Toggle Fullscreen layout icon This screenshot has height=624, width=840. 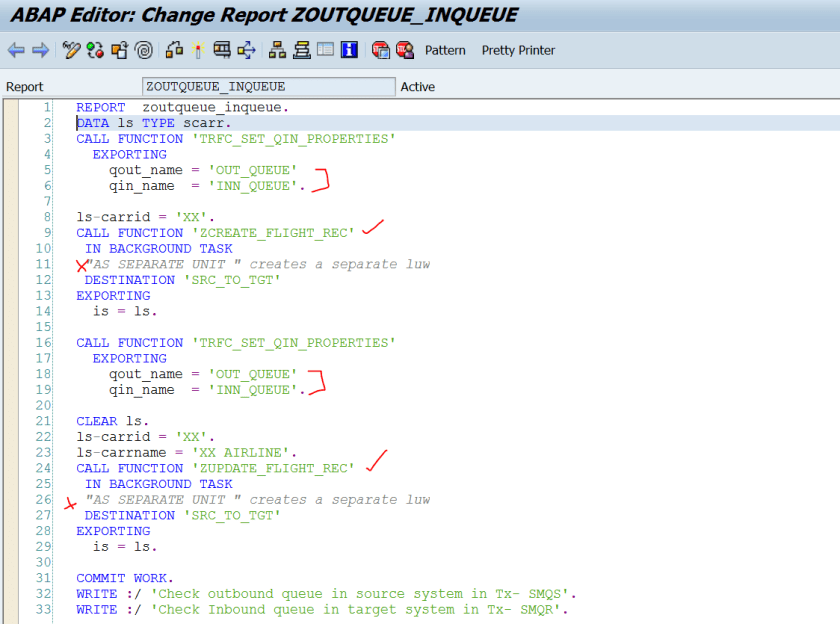325,50
